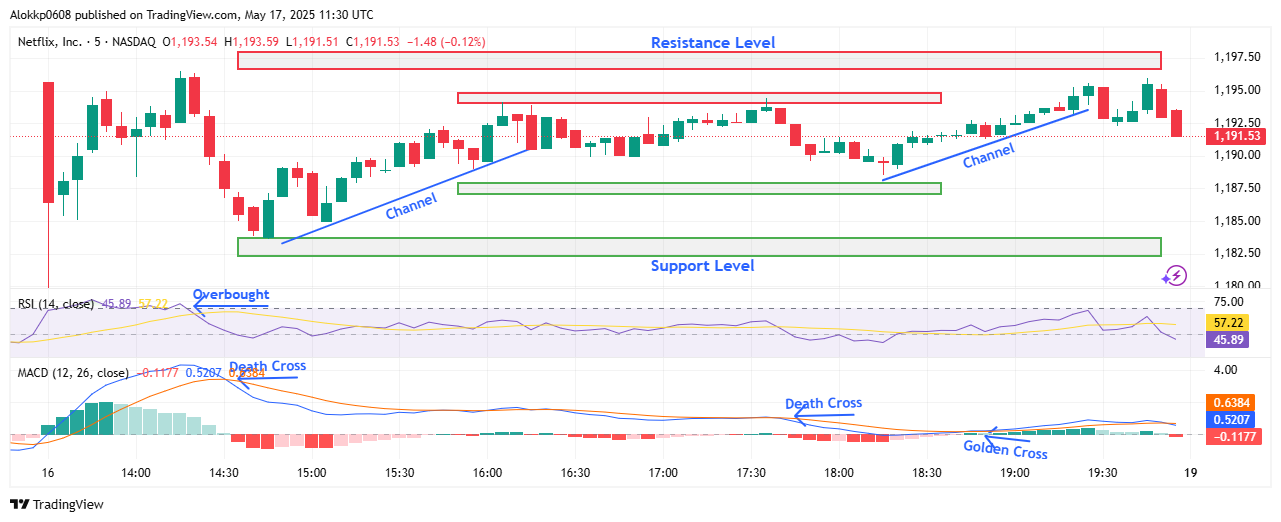Click the 1,197.50 price scale label
This screenshot has width=1281, height=522.
click(x=1237, y=57)
